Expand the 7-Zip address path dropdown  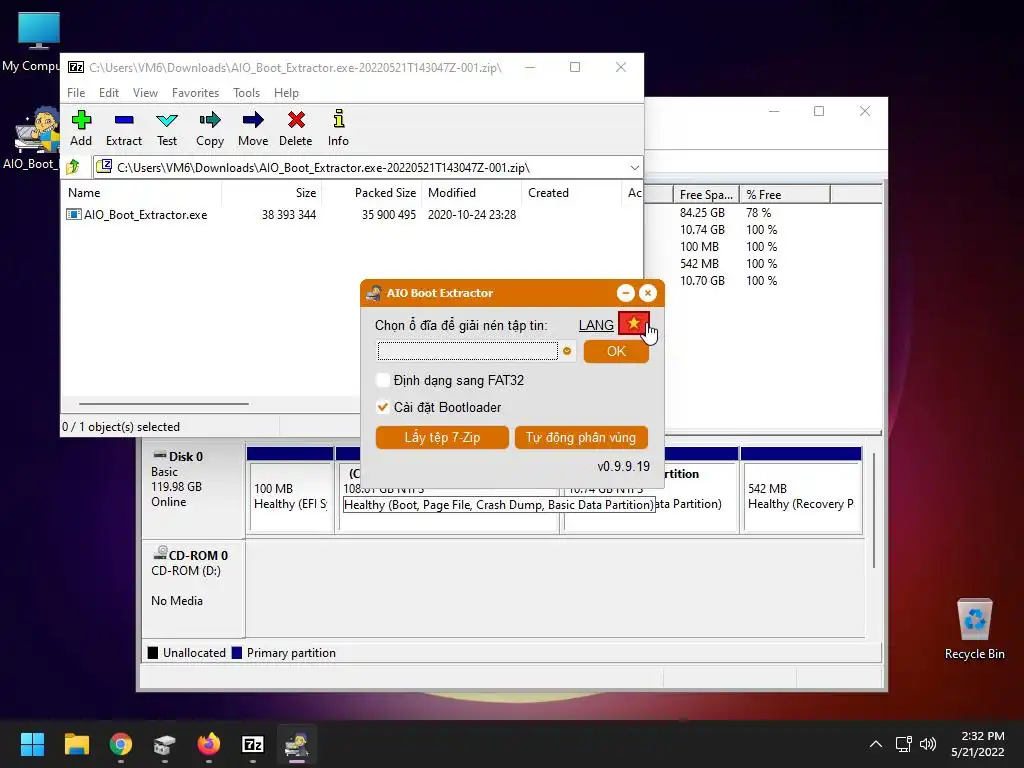(634, 168)
